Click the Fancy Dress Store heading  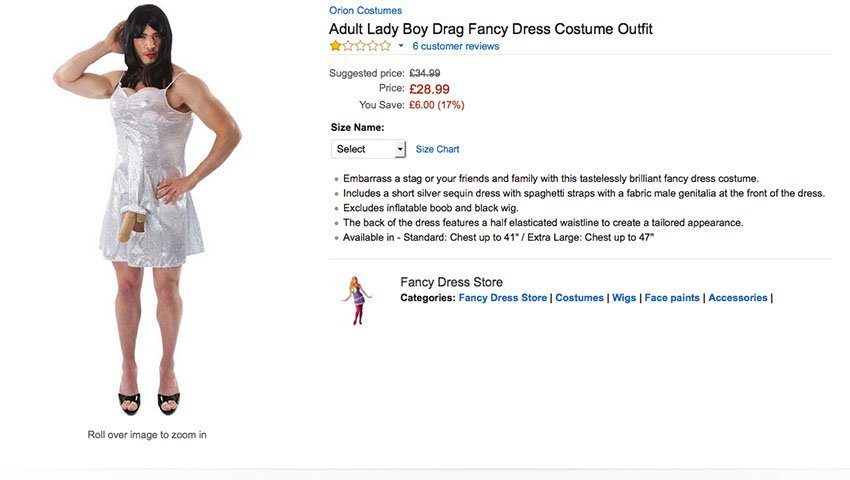452,282
